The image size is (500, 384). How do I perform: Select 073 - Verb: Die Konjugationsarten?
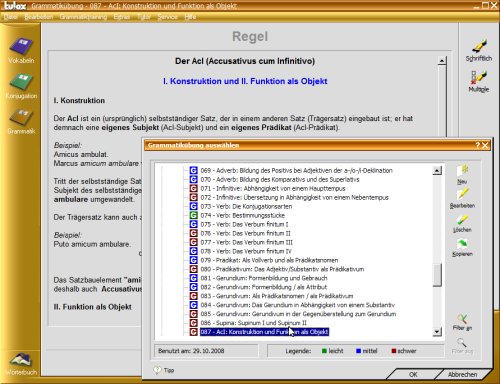point(246,206)
